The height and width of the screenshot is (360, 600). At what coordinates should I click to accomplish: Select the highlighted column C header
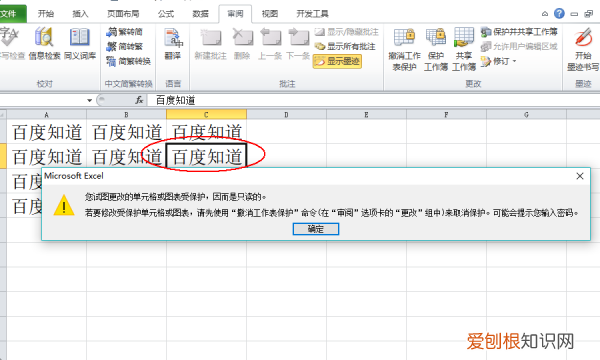(x=206, y=114)
